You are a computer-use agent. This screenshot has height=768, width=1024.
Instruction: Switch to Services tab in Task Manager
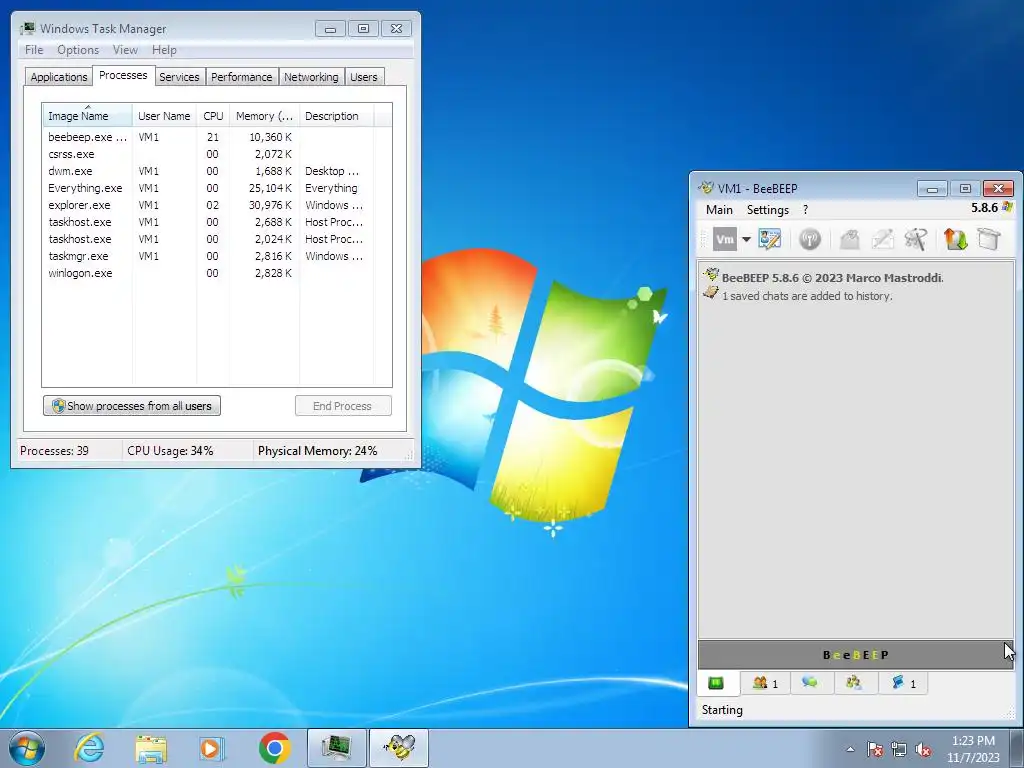coord(179,77)
